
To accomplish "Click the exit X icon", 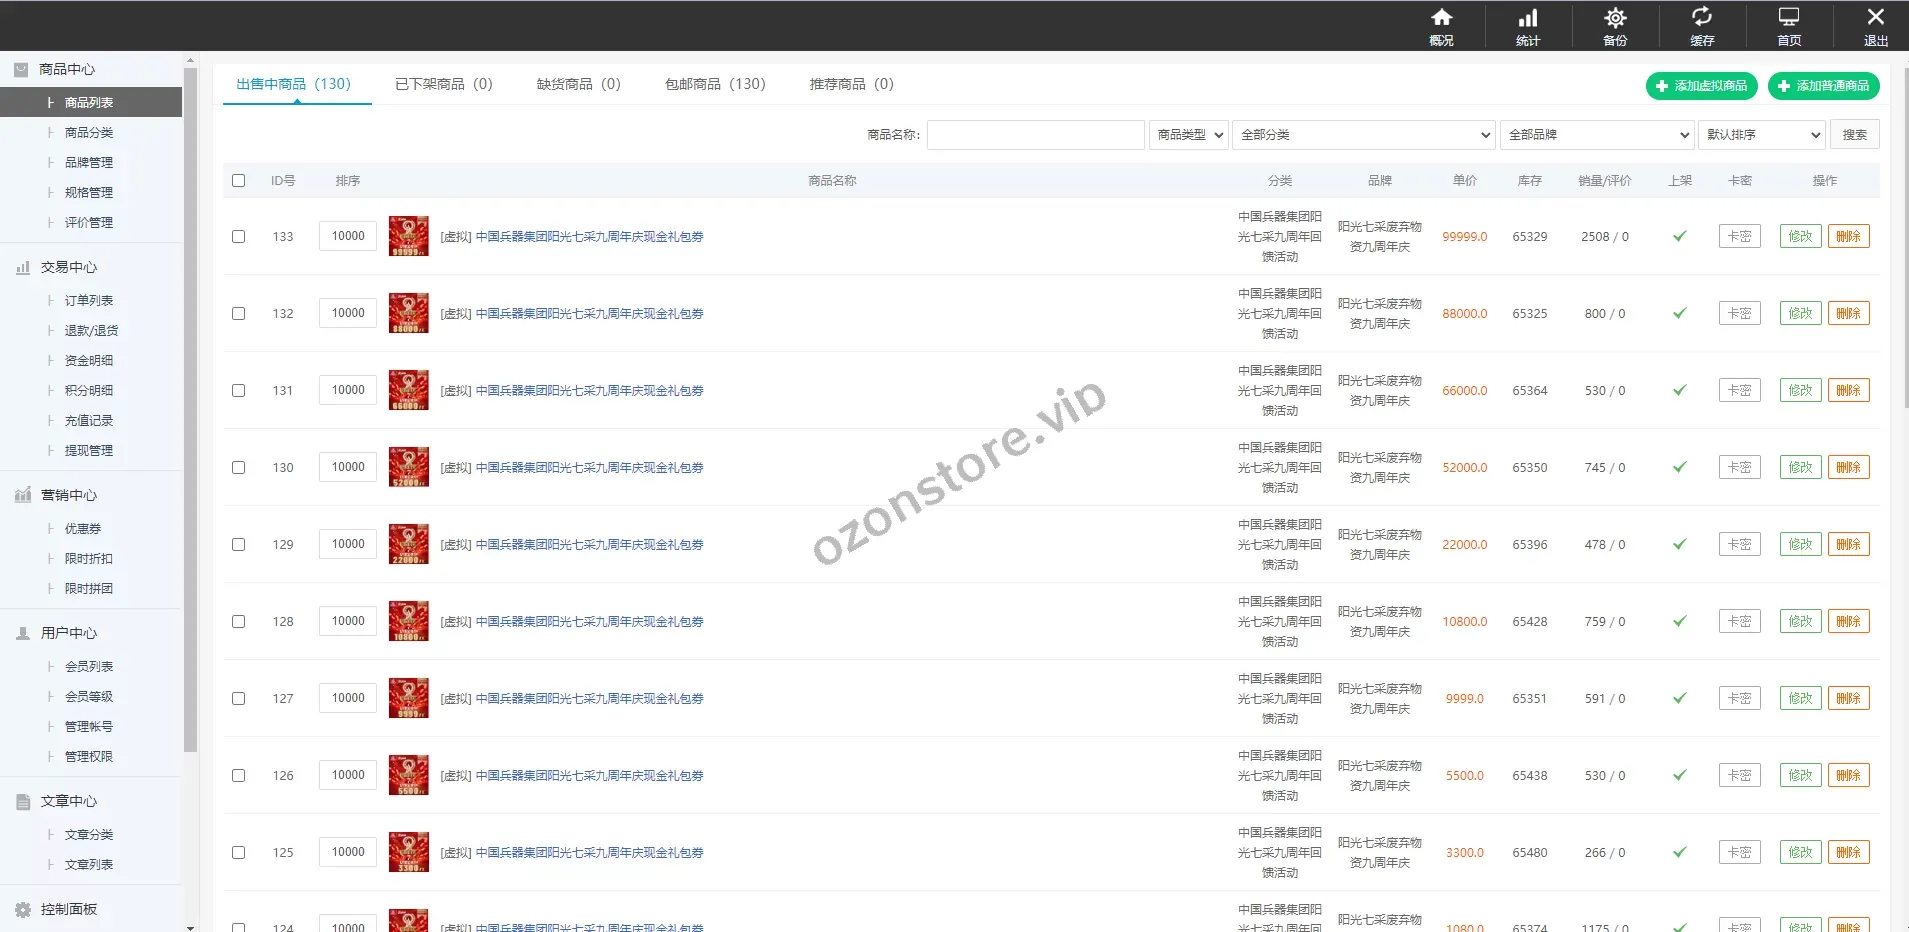I will [x=1875, y=18].
